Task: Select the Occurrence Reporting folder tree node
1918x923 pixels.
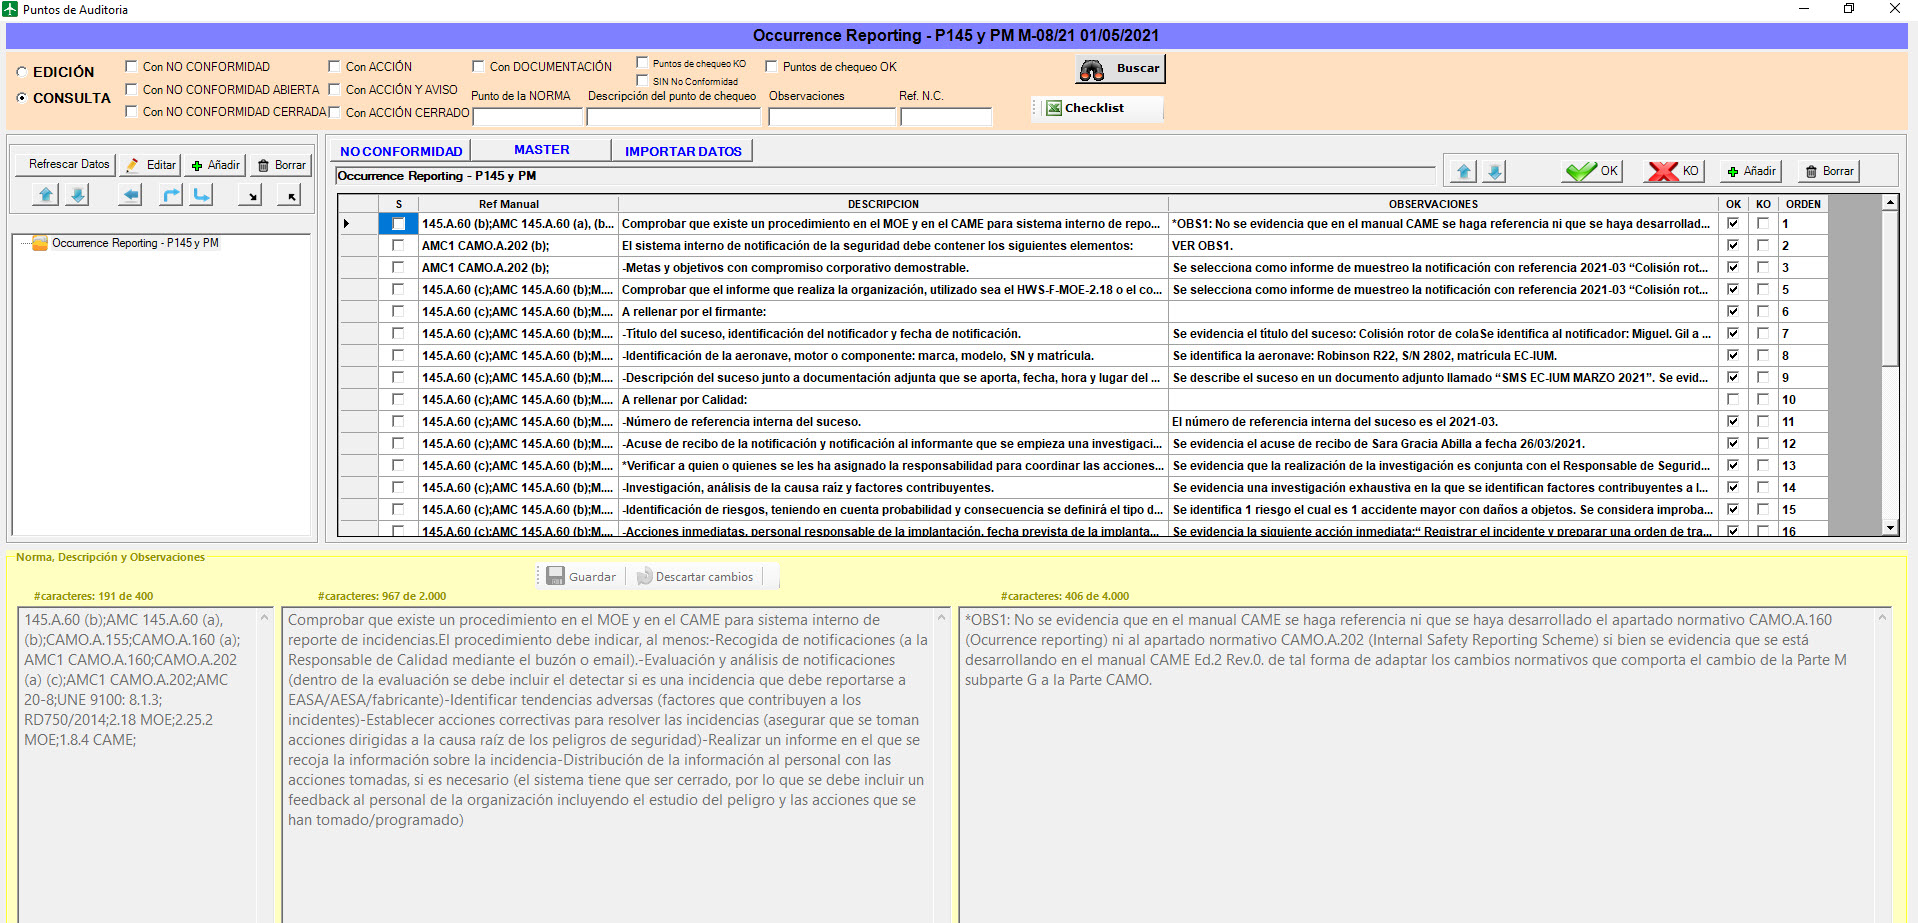Action: pos(135,243)
